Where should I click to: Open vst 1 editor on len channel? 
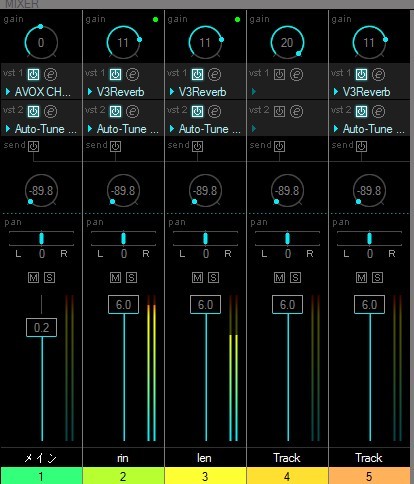pos(214,74)
